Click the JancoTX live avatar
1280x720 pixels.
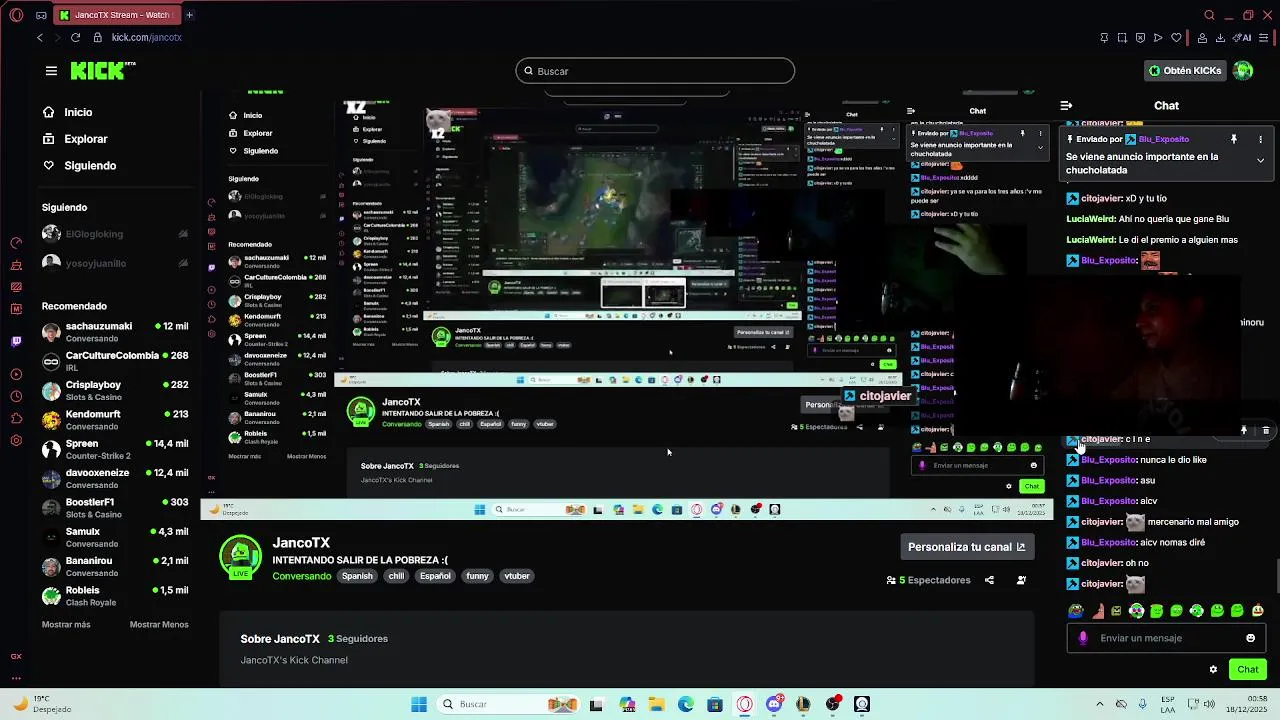tap(240, 556)
